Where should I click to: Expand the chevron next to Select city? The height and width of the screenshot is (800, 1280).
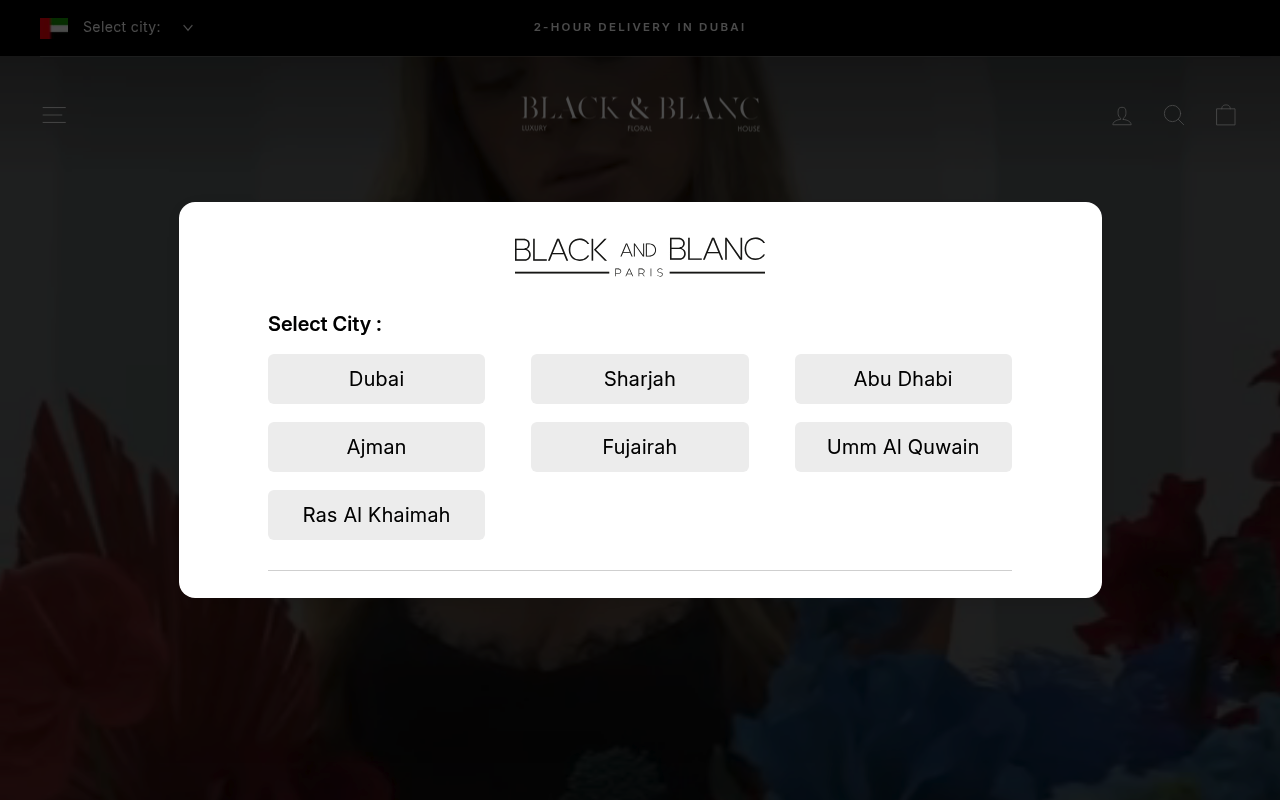click(x=187, y=27)
